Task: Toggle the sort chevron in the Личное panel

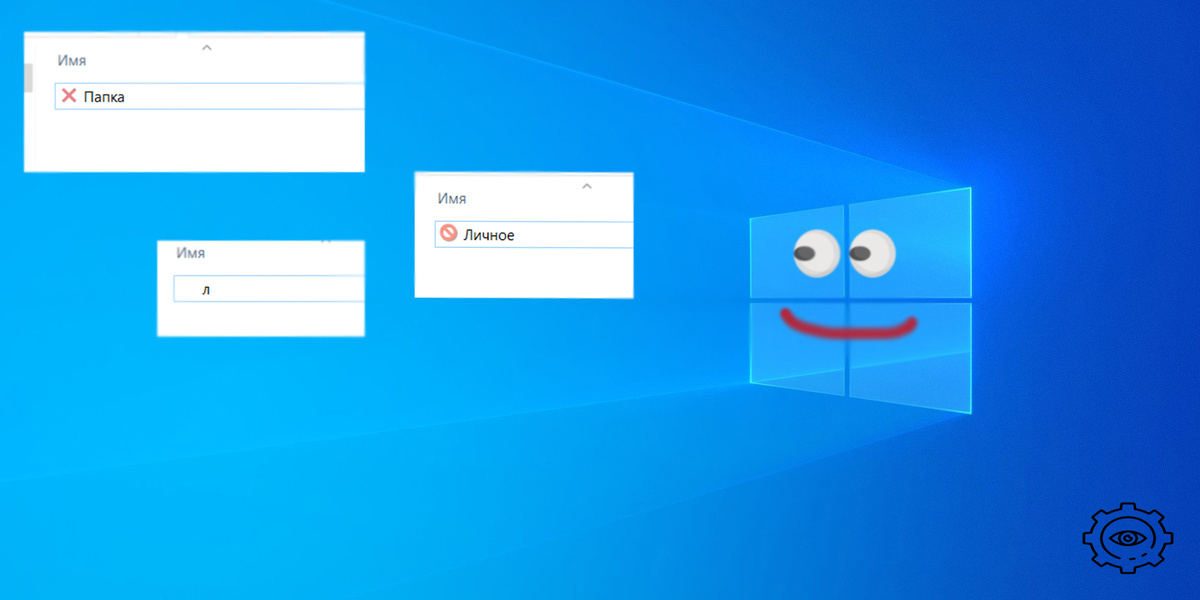Action: coord(587,185)
